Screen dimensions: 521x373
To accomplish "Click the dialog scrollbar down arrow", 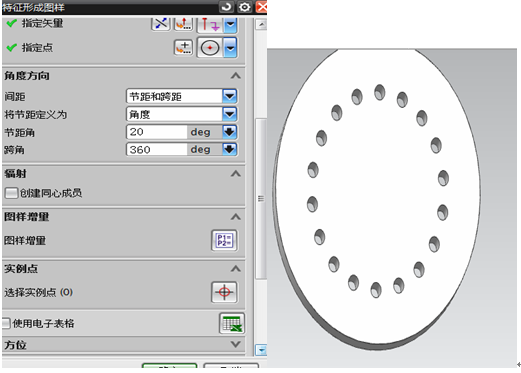I will pyautogui.click(x=261, y=350).
